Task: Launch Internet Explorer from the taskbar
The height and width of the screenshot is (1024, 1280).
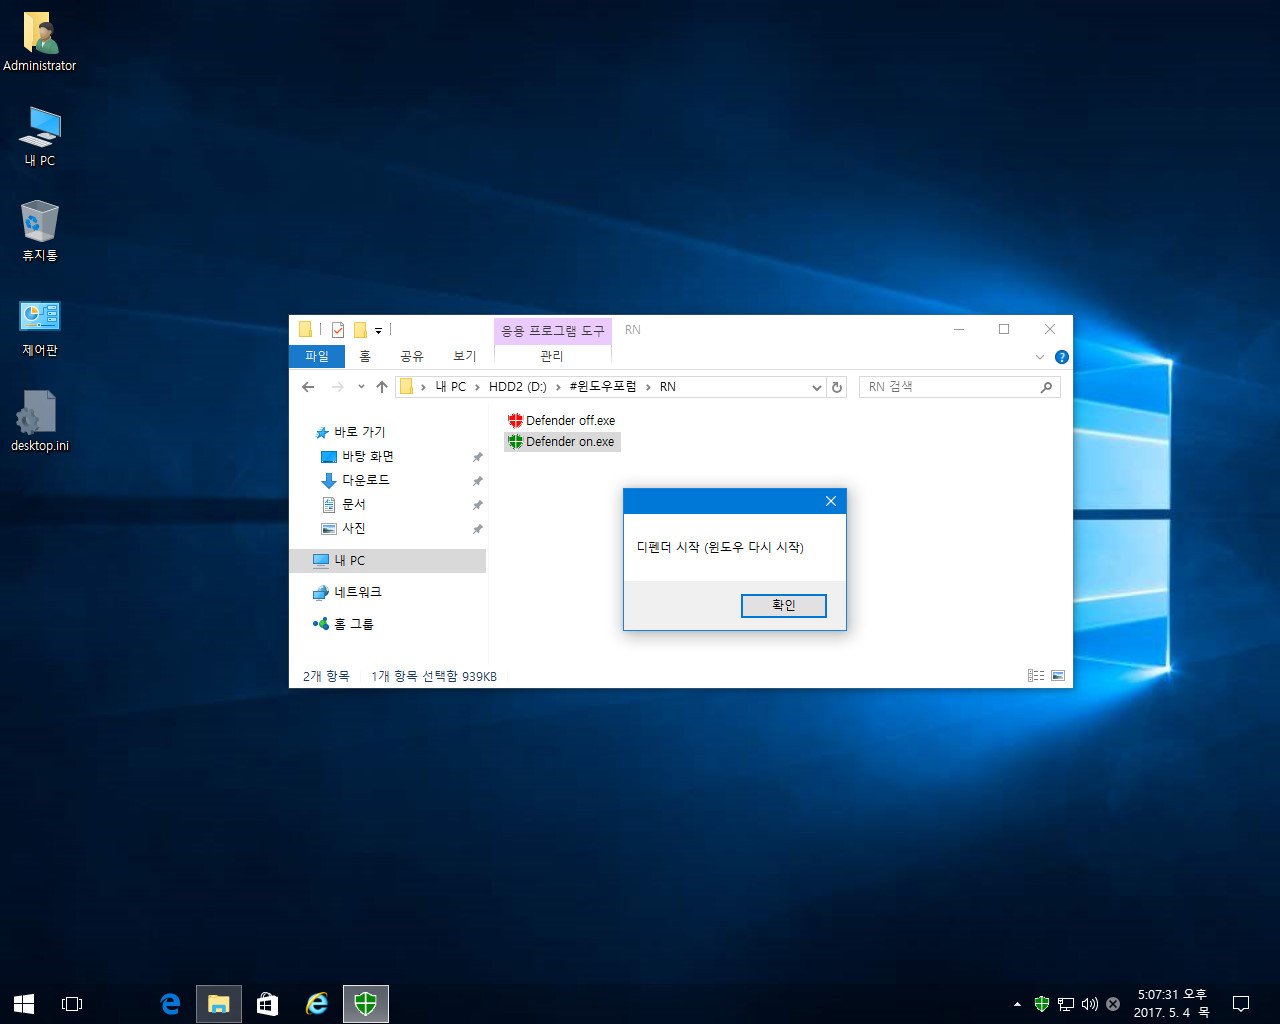Action: (x=317, y=1004)
